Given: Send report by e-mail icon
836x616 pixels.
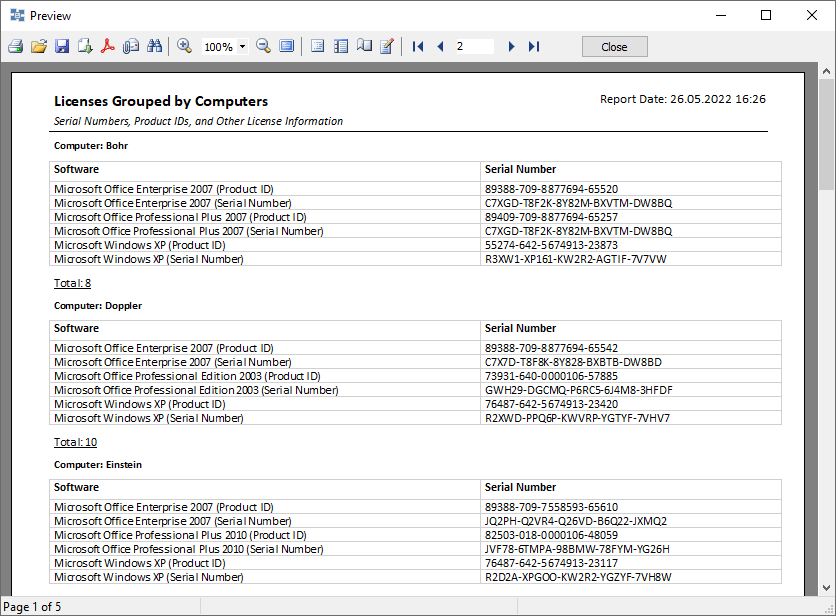Looking at the screenshot, I should 131,46.
